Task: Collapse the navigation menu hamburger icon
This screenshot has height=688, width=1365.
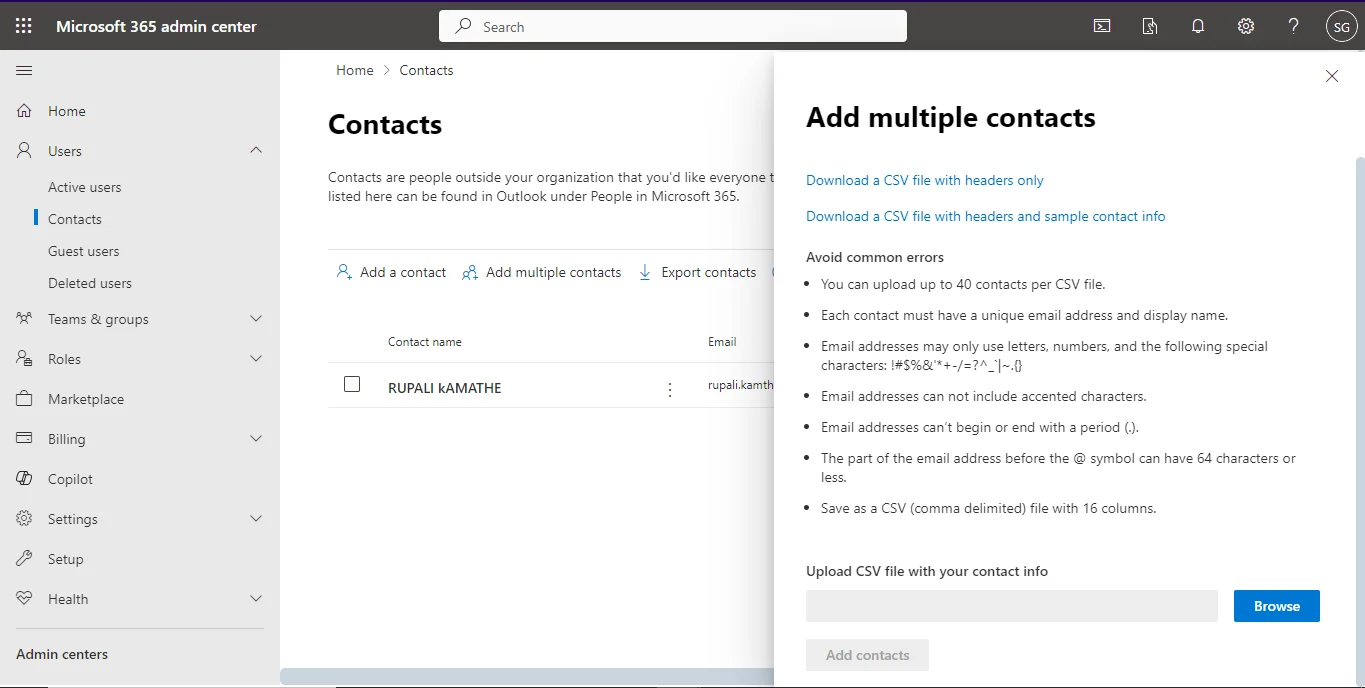Action: (24, 70)
